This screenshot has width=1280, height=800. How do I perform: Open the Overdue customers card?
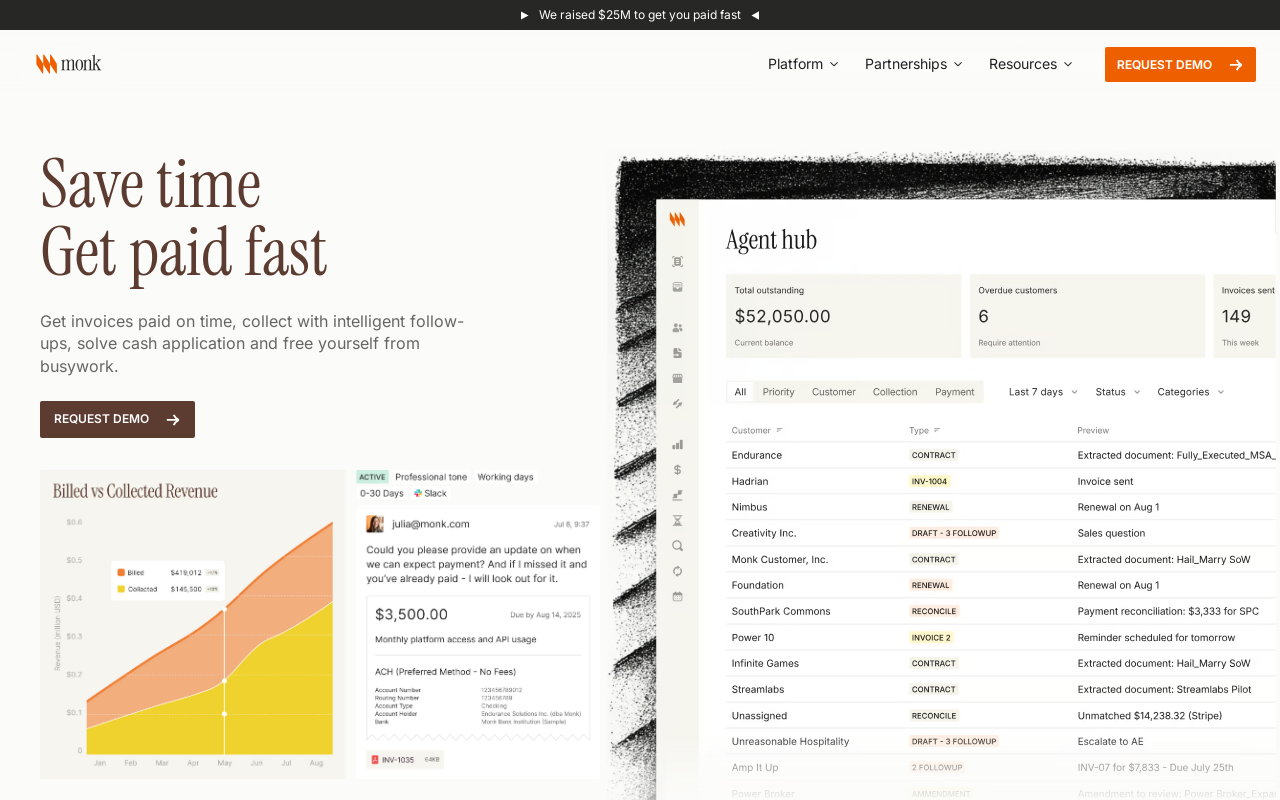(x=1087, y=316)
